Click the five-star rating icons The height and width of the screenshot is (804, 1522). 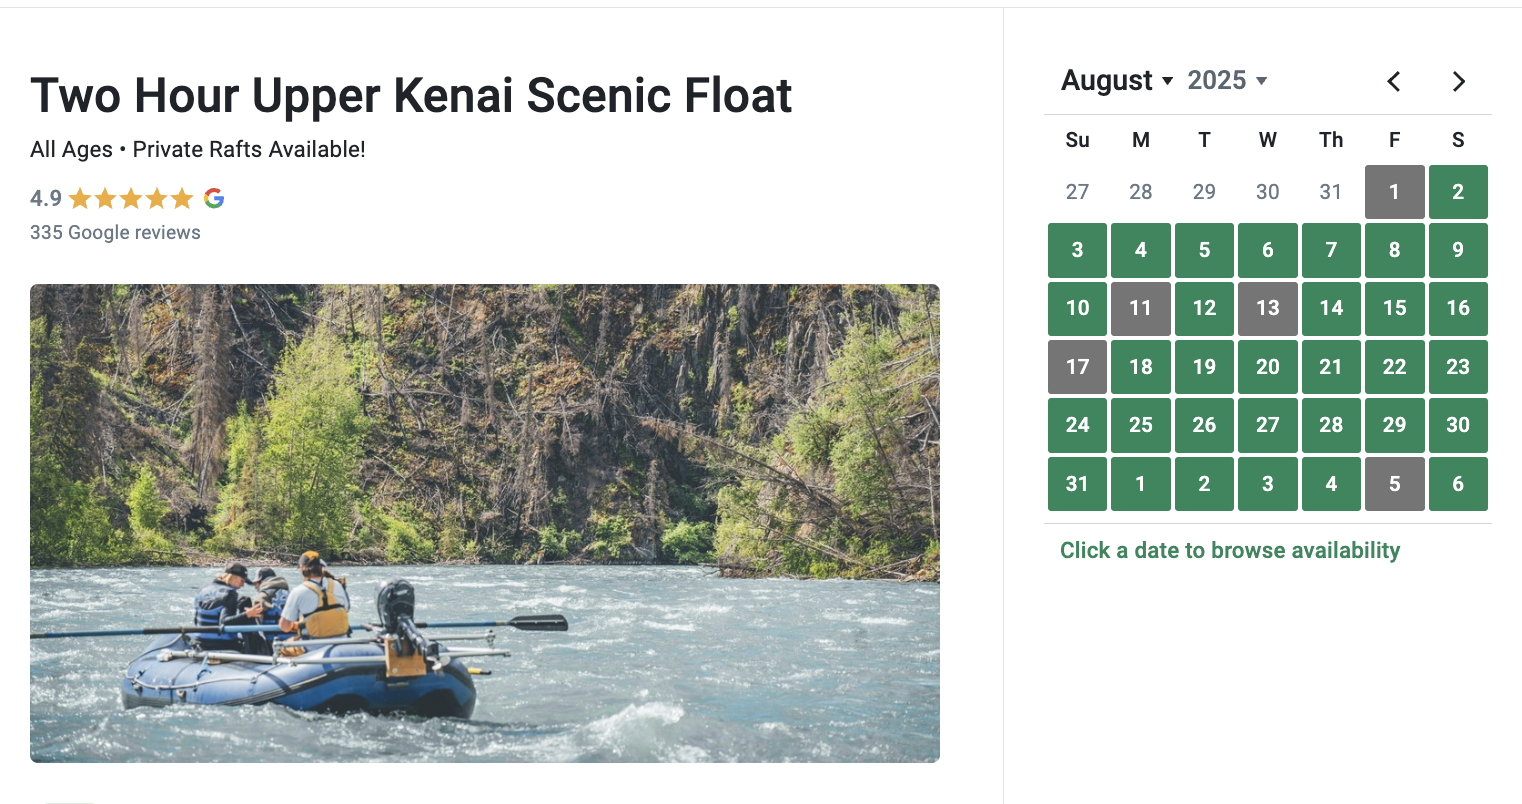pos(131,198)
